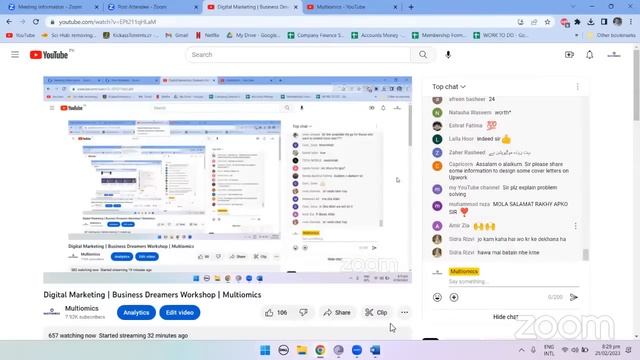This screenshot has height=360, width=640.
Task: Open more actions ellipsis under video
Action: tap(404, 313)
